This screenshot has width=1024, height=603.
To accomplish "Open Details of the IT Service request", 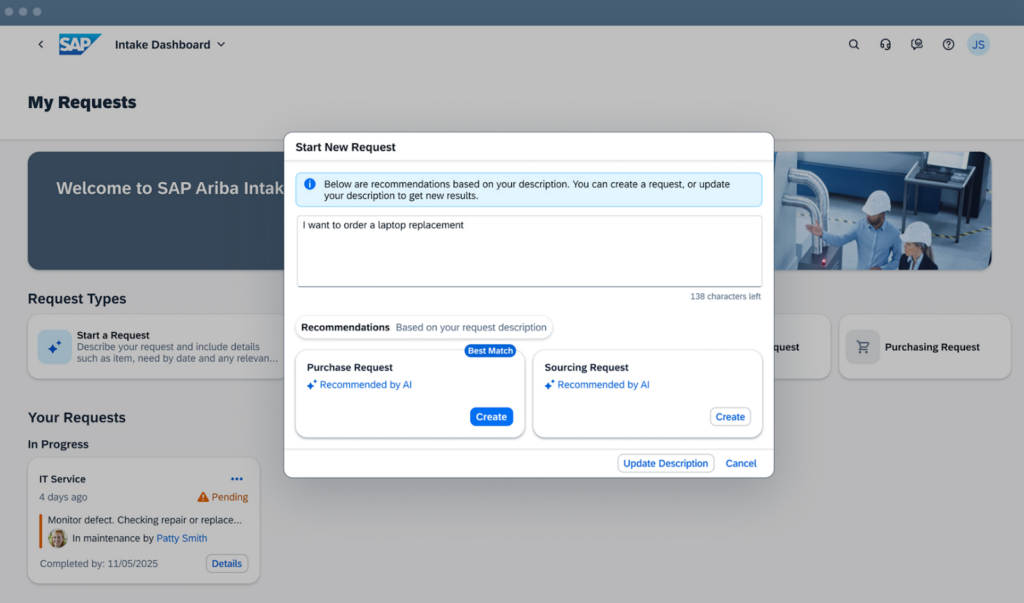I will [x=227, y=563].
